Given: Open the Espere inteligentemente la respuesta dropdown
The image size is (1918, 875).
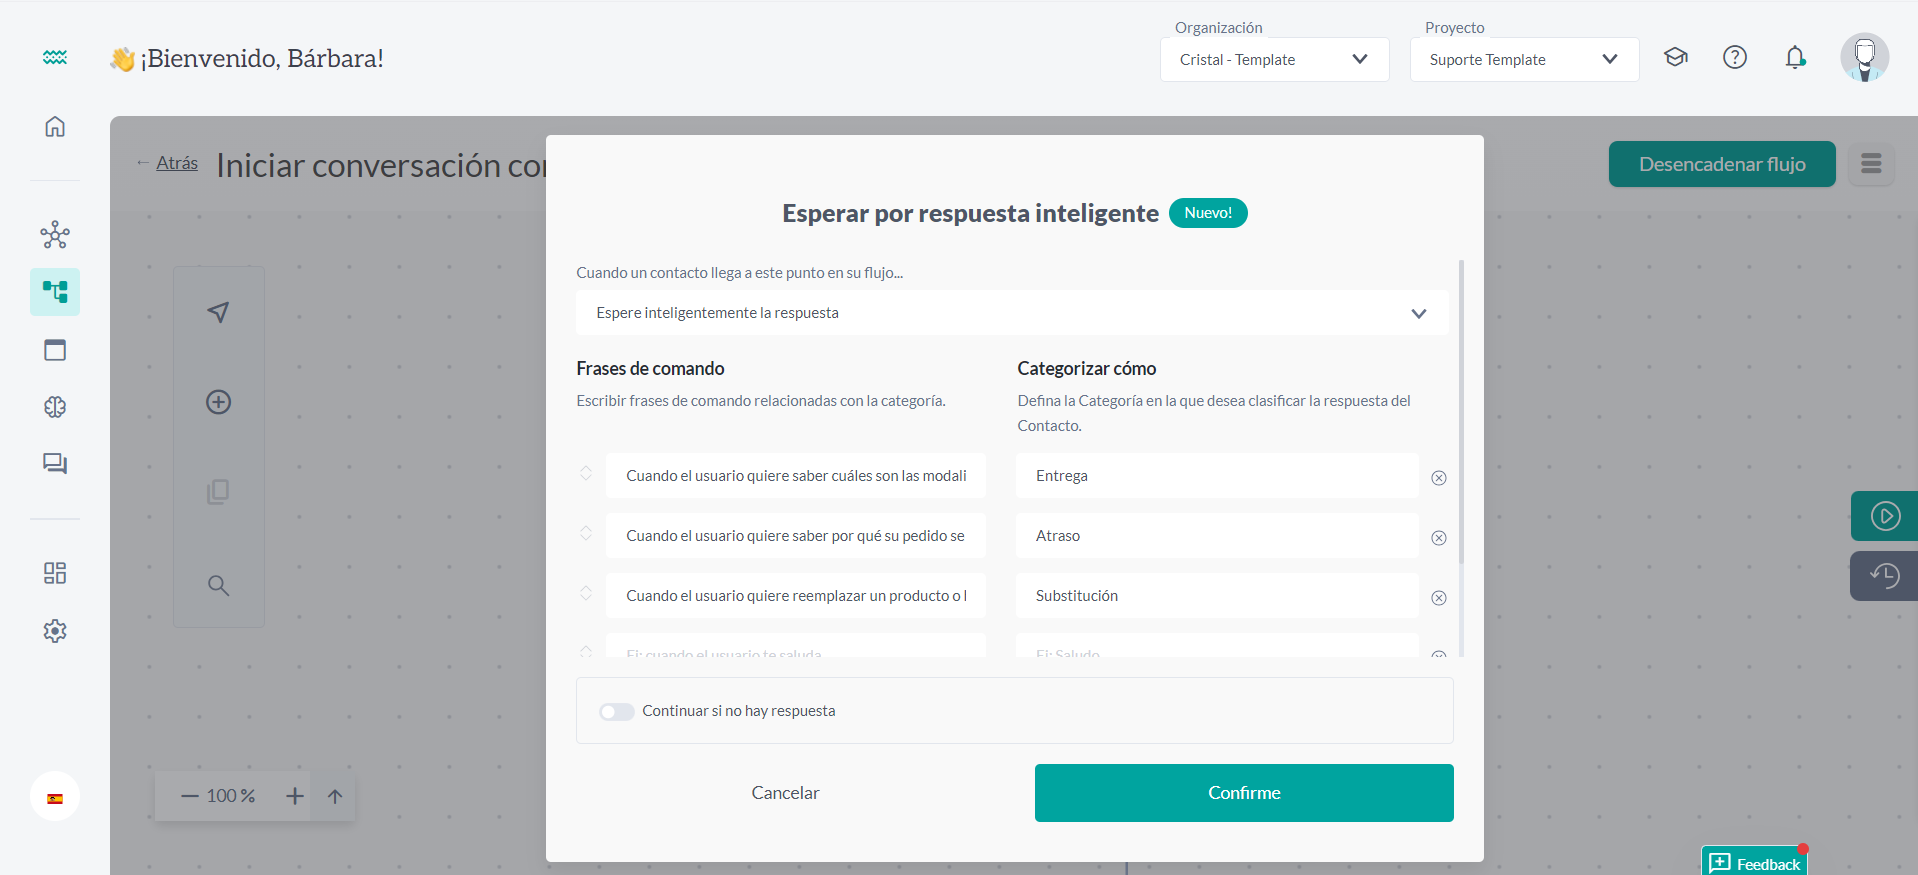Looking at the screenshot, I should coord(1012,313).
